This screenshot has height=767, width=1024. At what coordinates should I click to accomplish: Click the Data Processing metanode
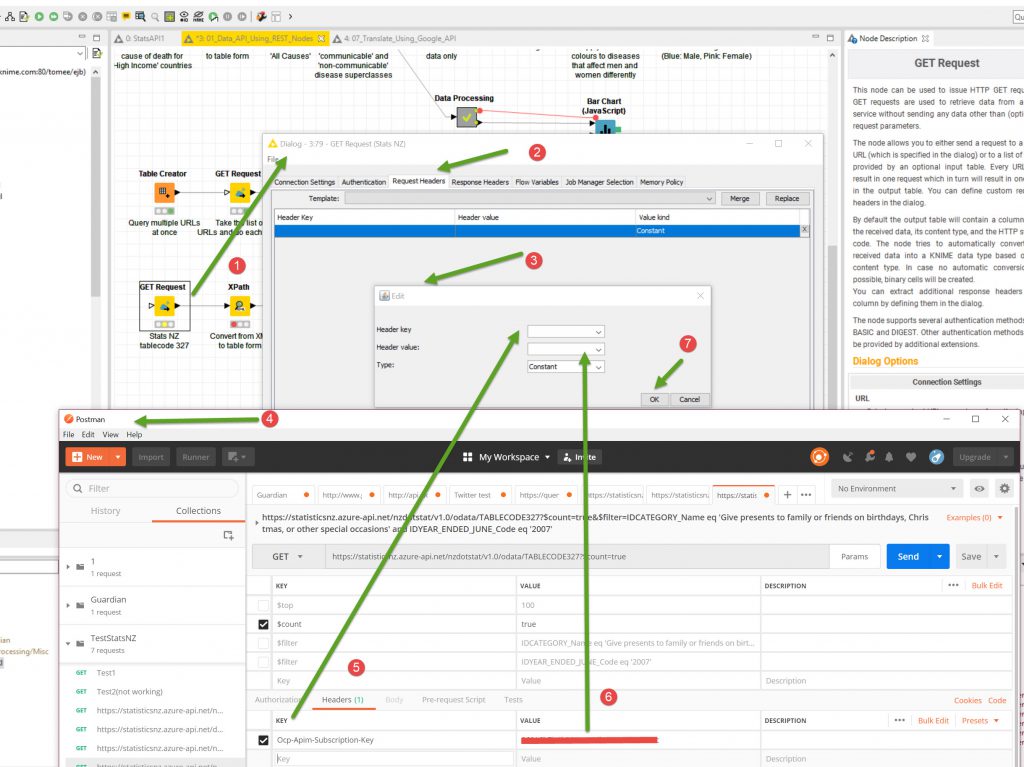(x=466, y=117)
